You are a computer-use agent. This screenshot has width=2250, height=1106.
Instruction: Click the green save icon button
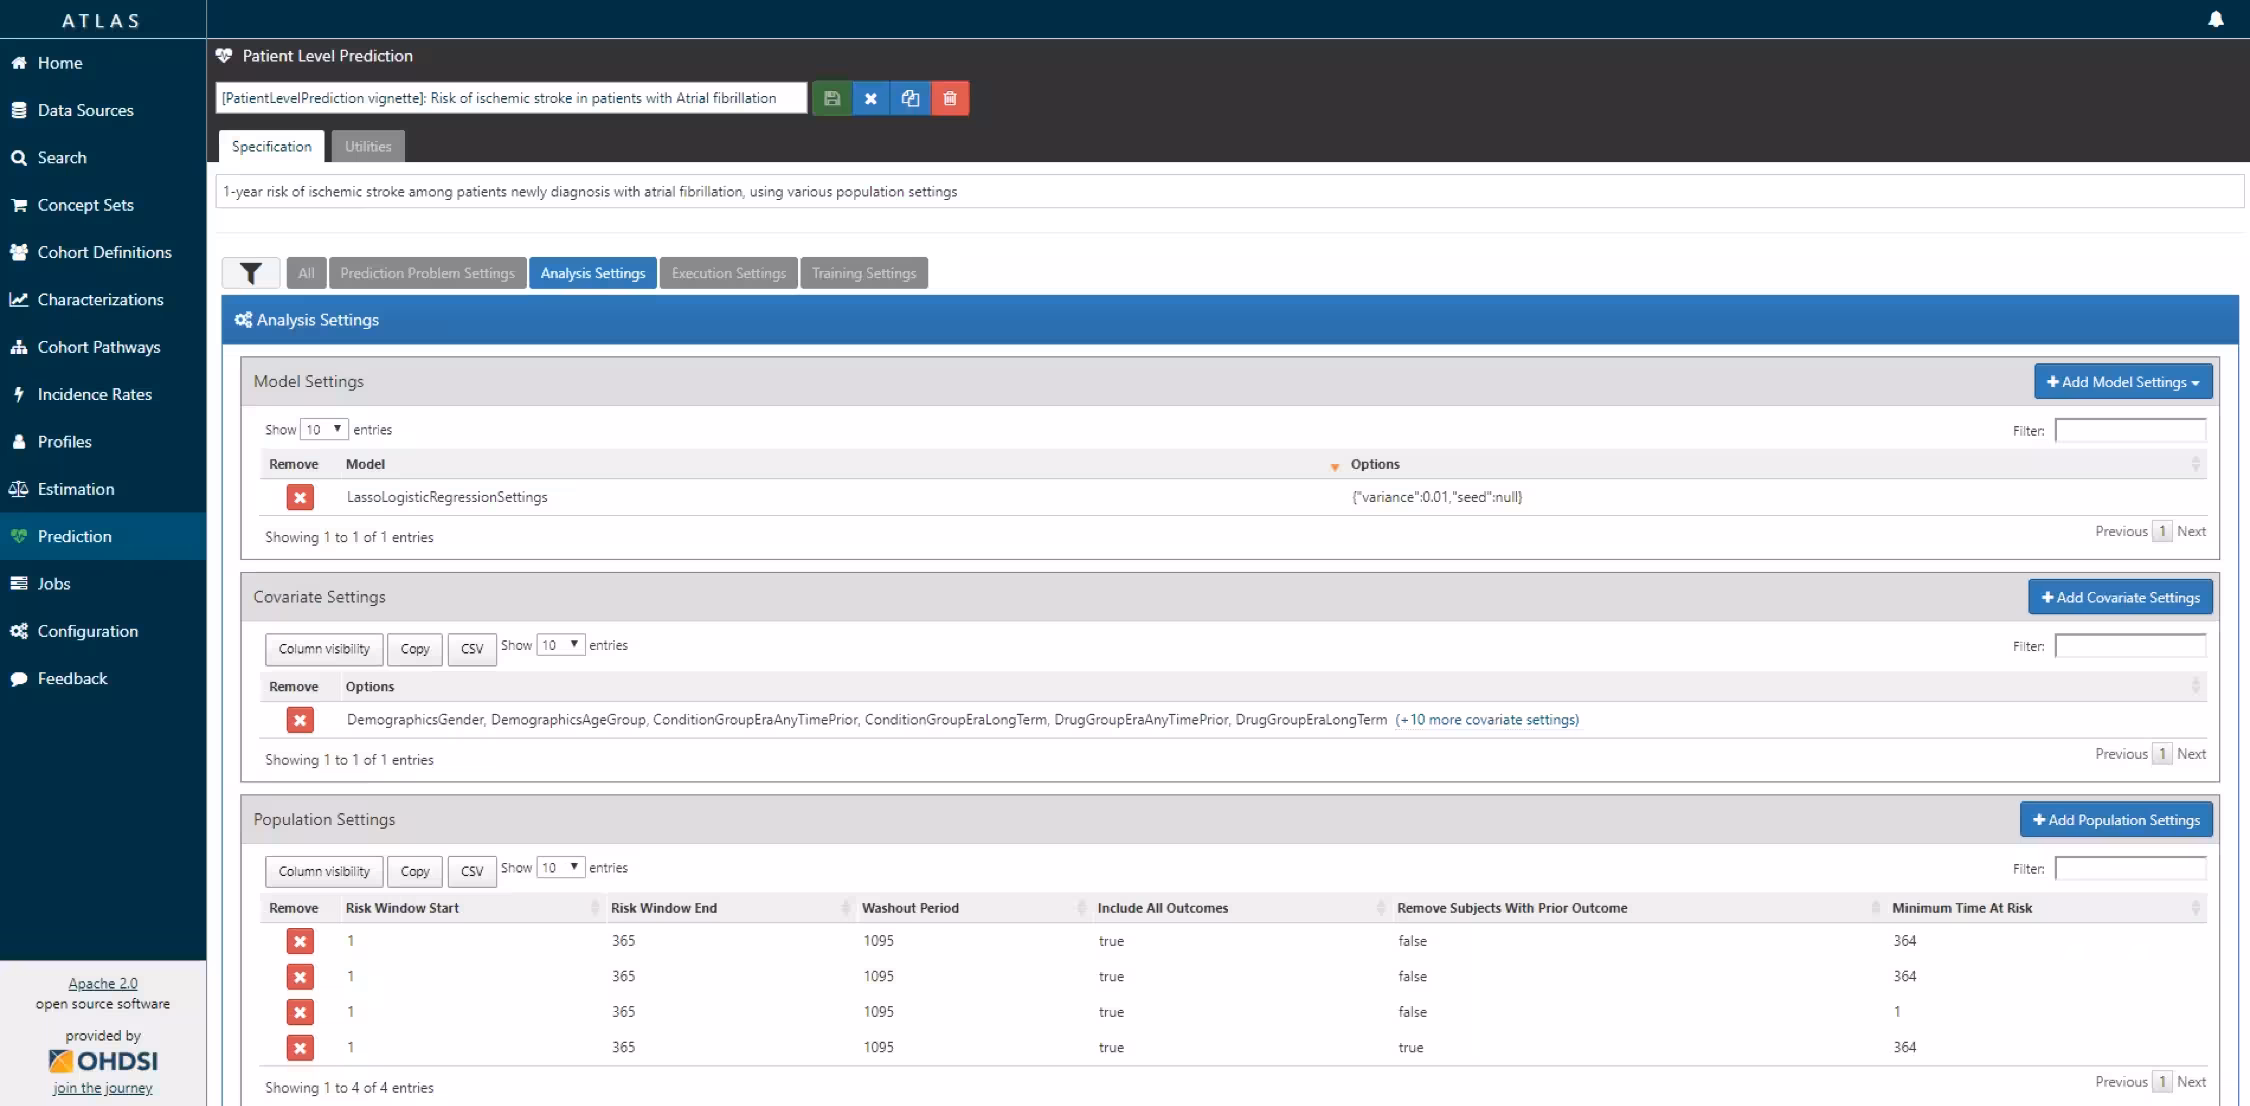pos(832,98)
